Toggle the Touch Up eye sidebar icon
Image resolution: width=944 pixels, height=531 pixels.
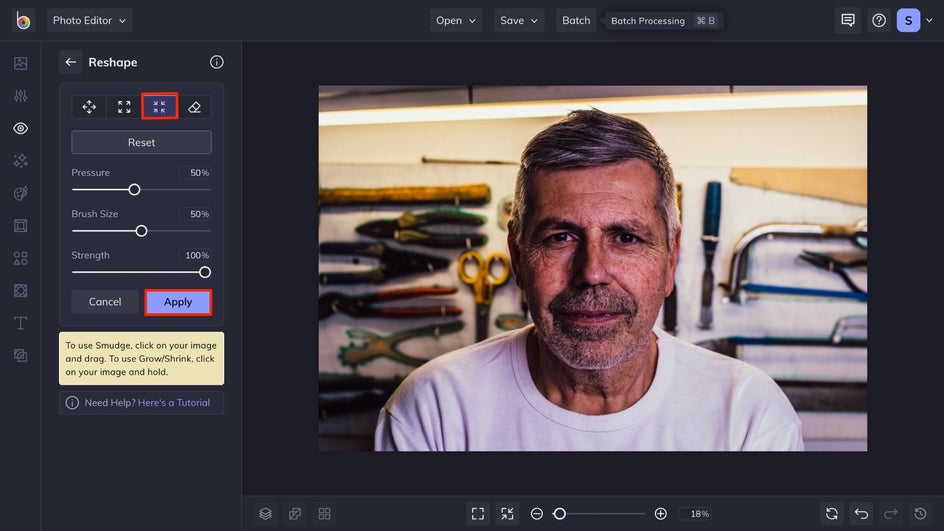click(x=20, y=128)
